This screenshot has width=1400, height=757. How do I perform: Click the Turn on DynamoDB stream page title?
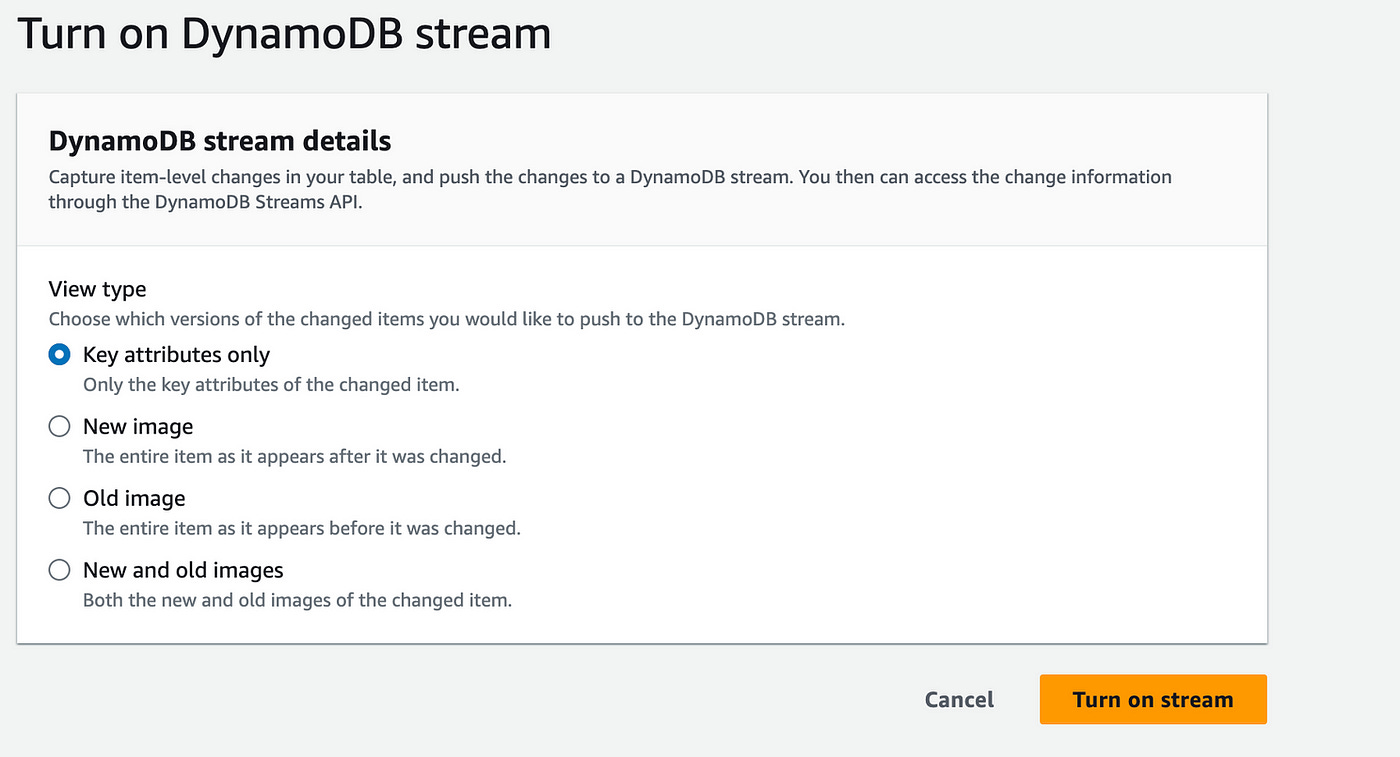click(284, 33)
